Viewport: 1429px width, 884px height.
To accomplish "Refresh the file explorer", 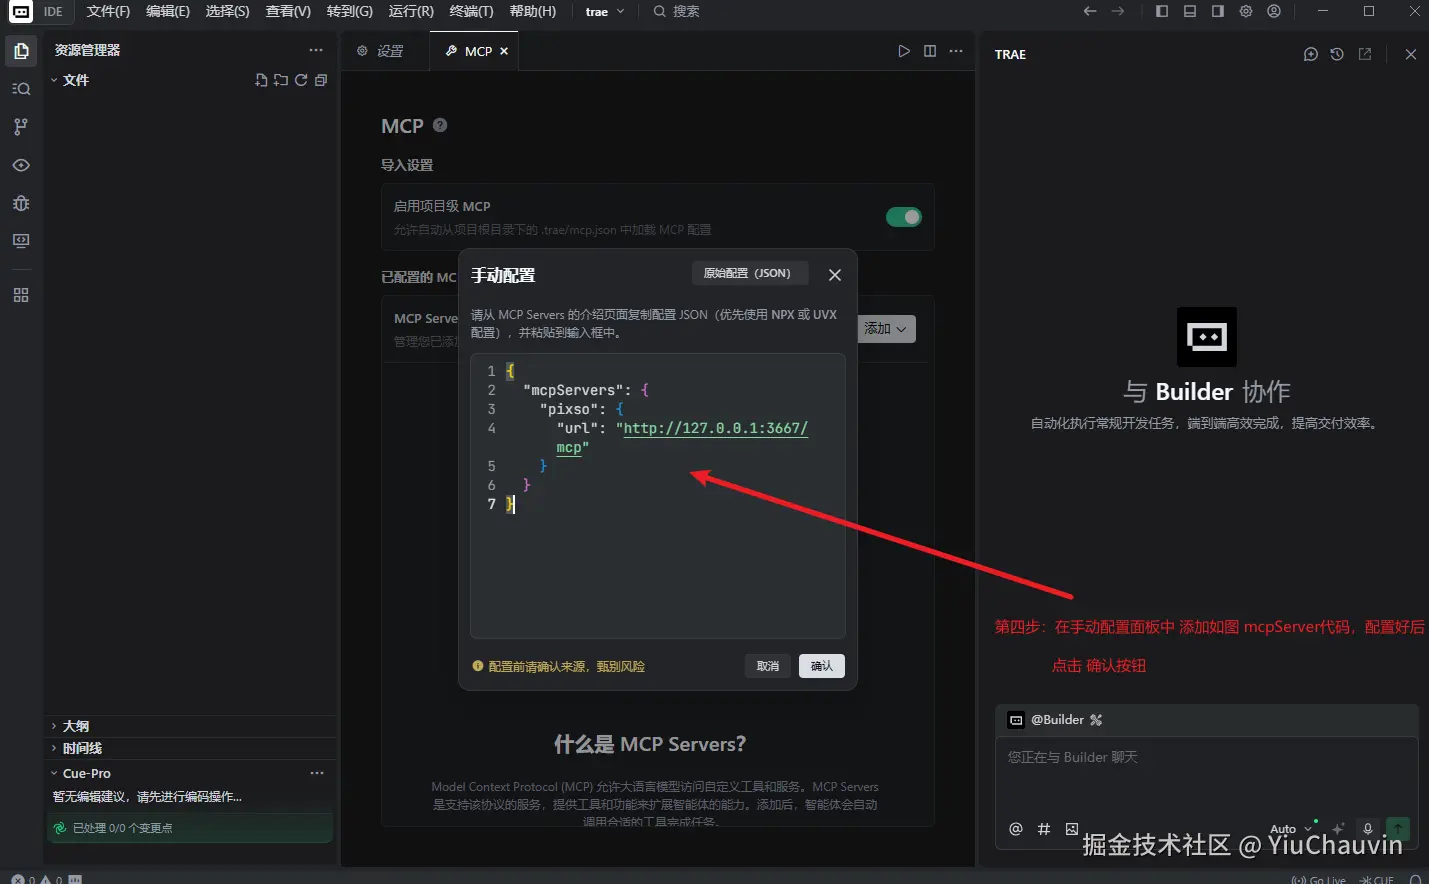I will 301,80.
